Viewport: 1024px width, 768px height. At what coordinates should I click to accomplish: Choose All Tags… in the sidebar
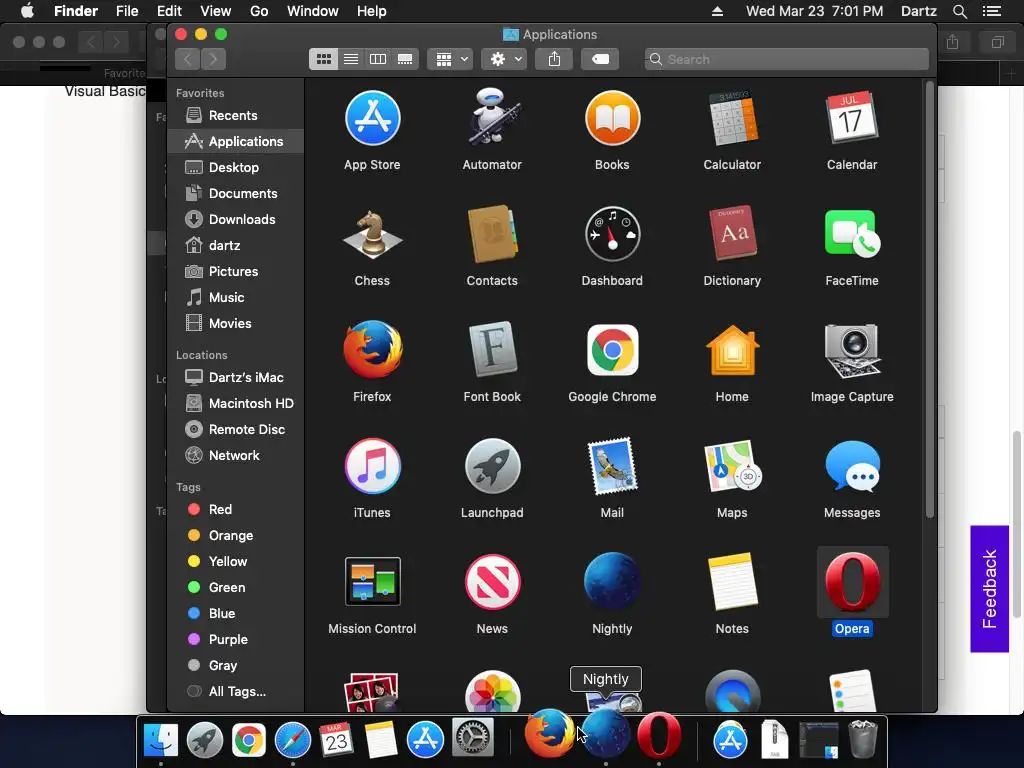click(236, 692)
